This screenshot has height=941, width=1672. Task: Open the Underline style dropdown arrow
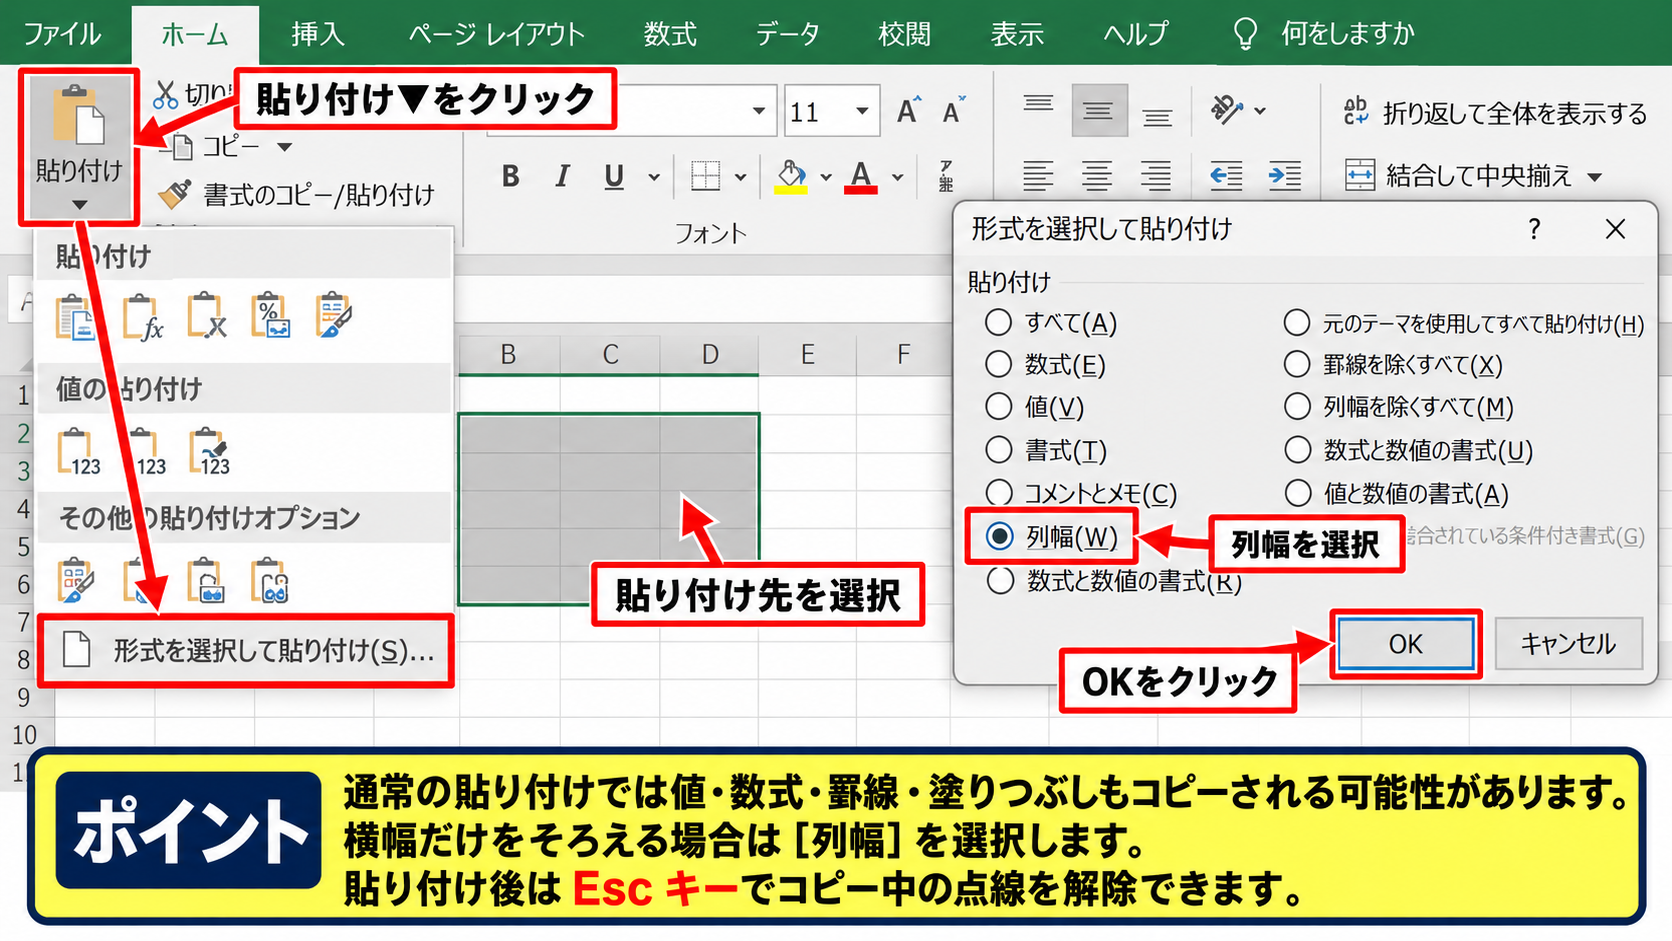(653, 178)
